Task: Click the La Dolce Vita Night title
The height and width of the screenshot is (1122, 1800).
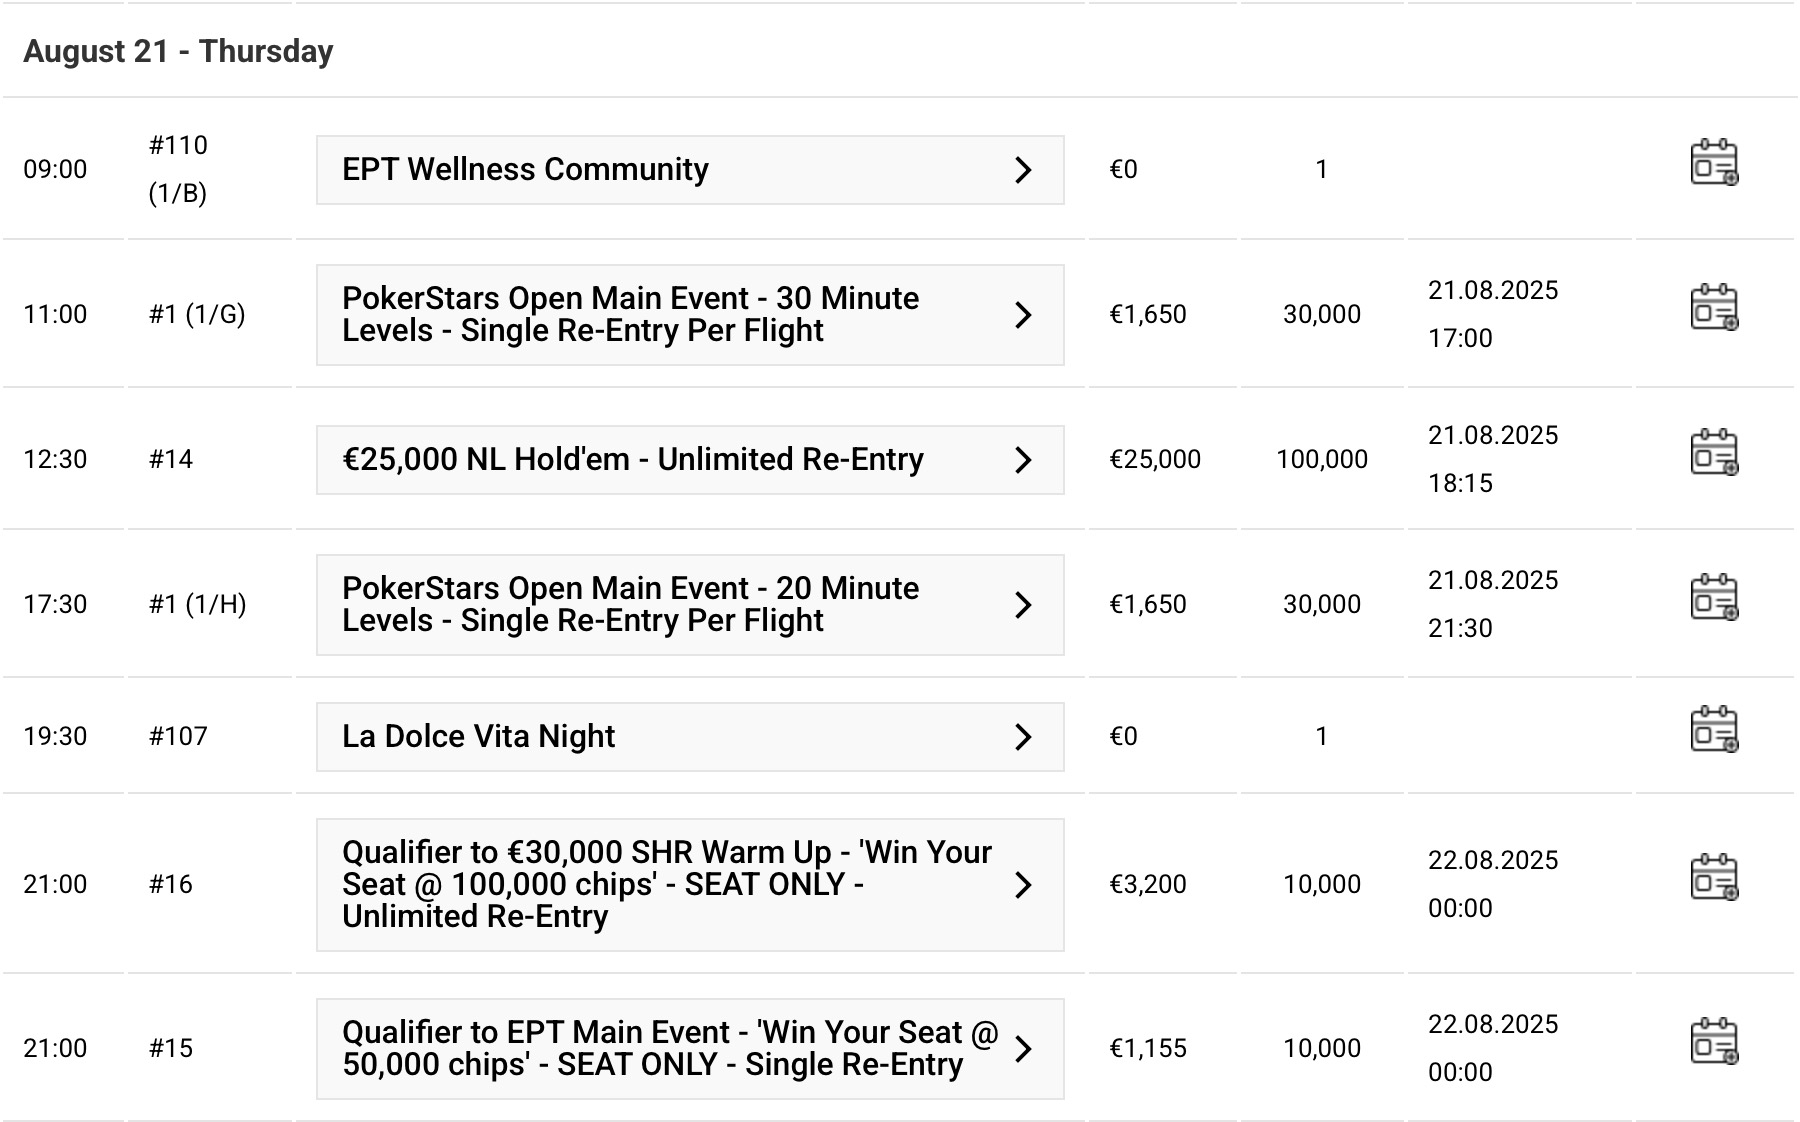Action: (478, 737)
